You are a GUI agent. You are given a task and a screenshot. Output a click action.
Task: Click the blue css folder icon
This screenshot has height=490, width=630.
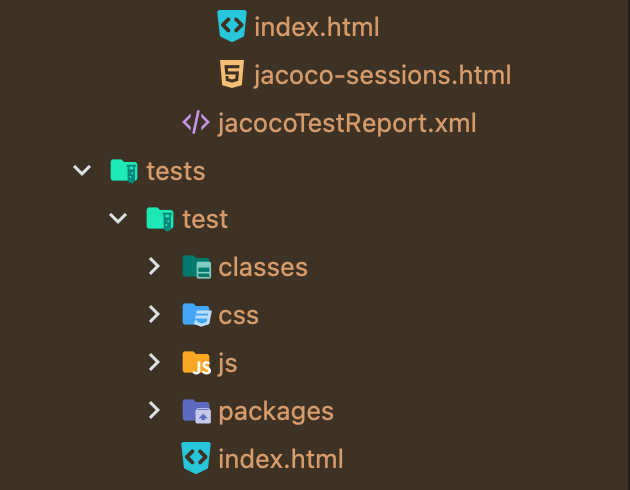(196, 315)
